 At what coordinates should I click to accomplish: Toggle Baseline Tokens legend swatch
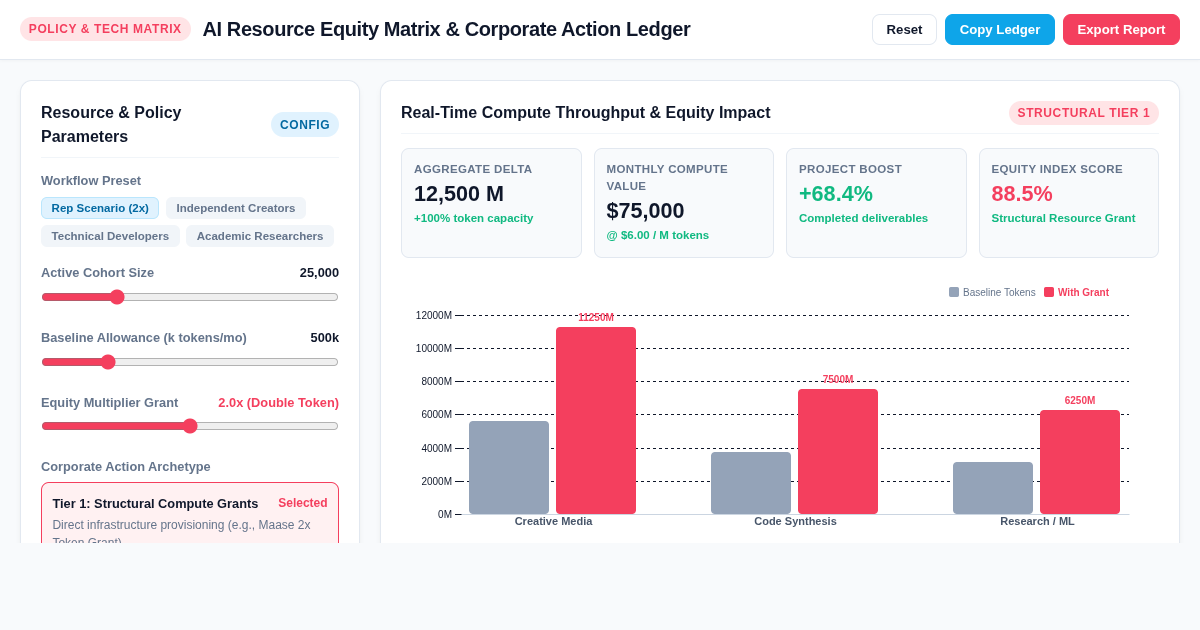[954, 292]
